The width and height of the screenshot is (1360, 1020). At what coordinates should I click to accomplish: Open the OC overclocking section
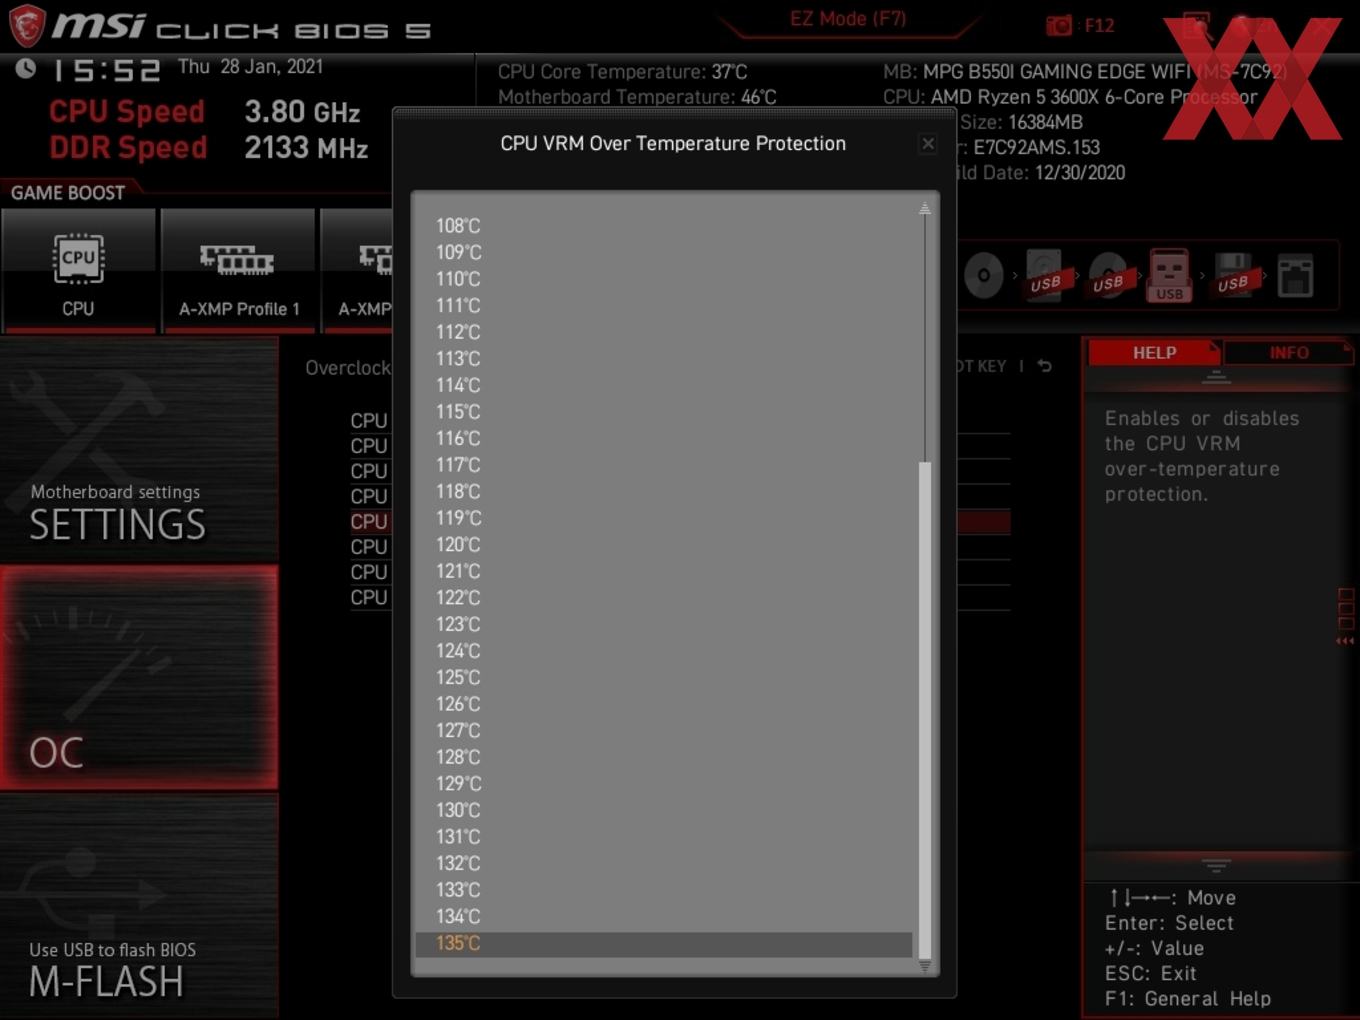(139, 677)
